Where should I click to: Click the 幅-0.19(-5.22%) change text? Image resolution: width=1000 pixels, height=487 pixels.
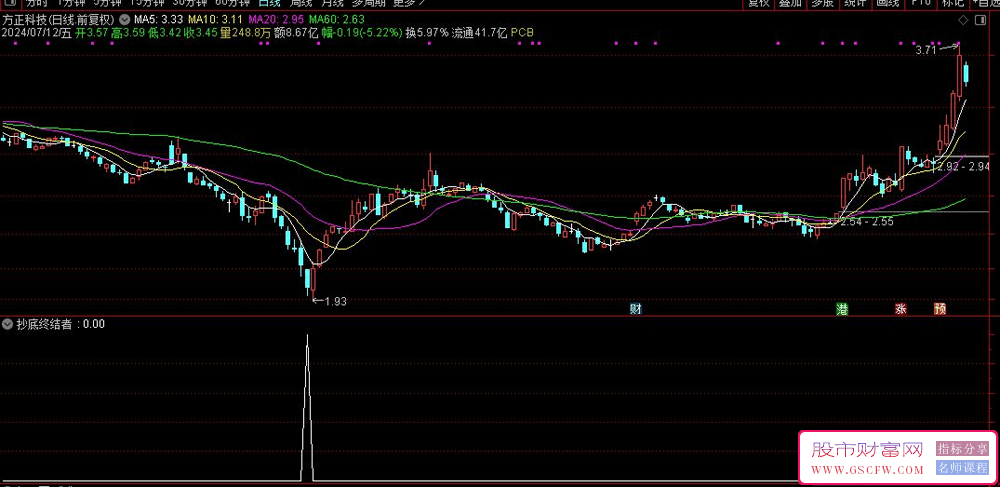[x=362, y=32]
